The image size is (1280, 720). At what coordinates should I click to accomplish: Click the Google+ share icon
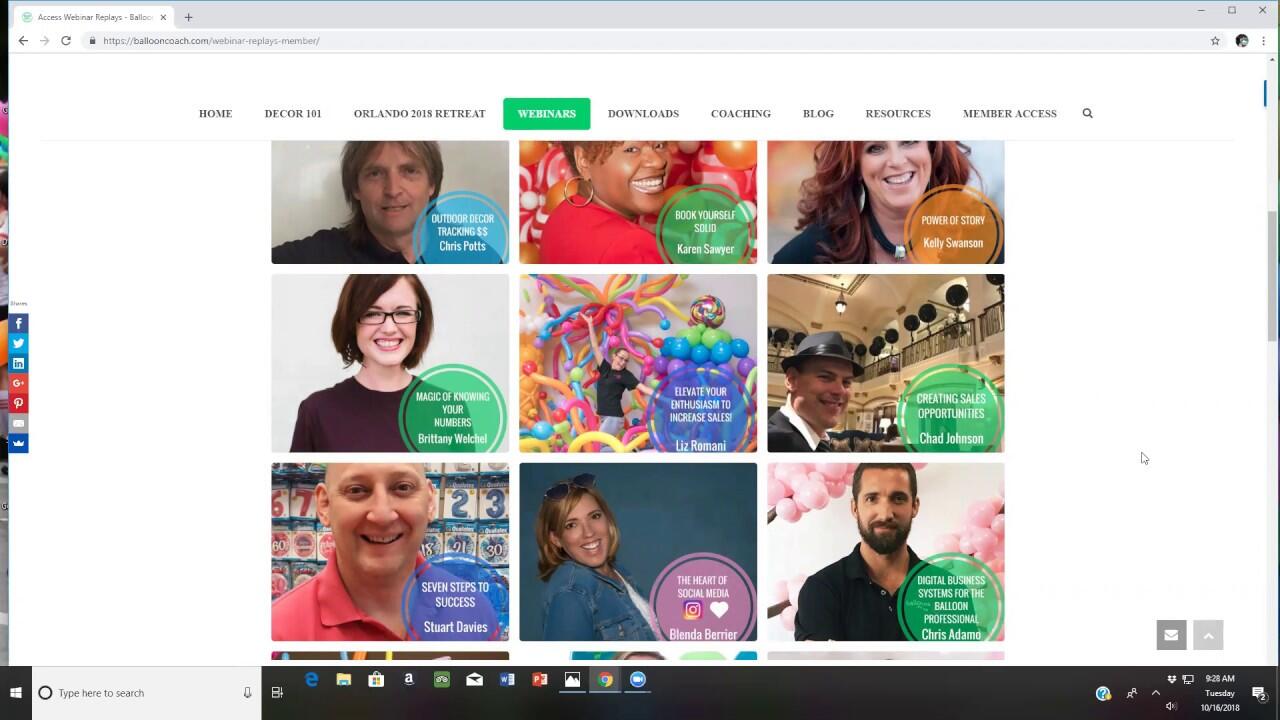[18, 383]
